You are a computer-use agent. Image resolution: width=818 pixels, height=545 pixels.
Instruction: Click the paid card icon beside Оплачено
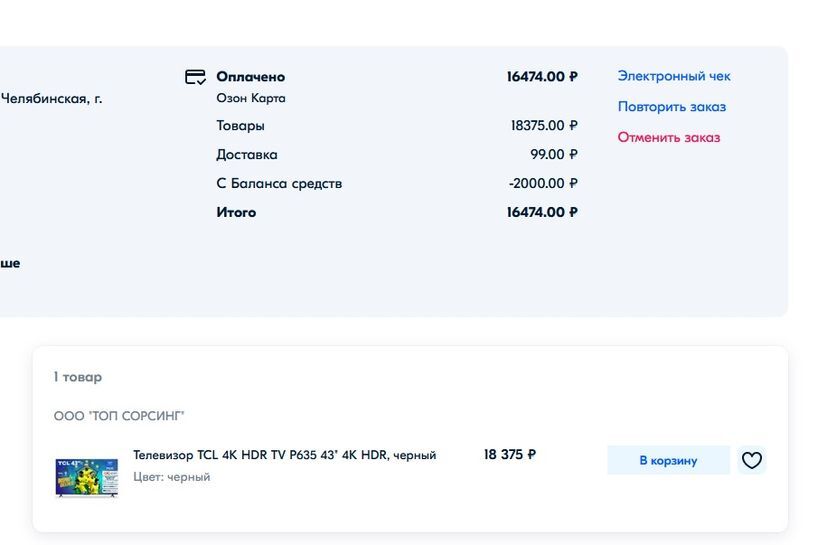(x=195, y=77)
